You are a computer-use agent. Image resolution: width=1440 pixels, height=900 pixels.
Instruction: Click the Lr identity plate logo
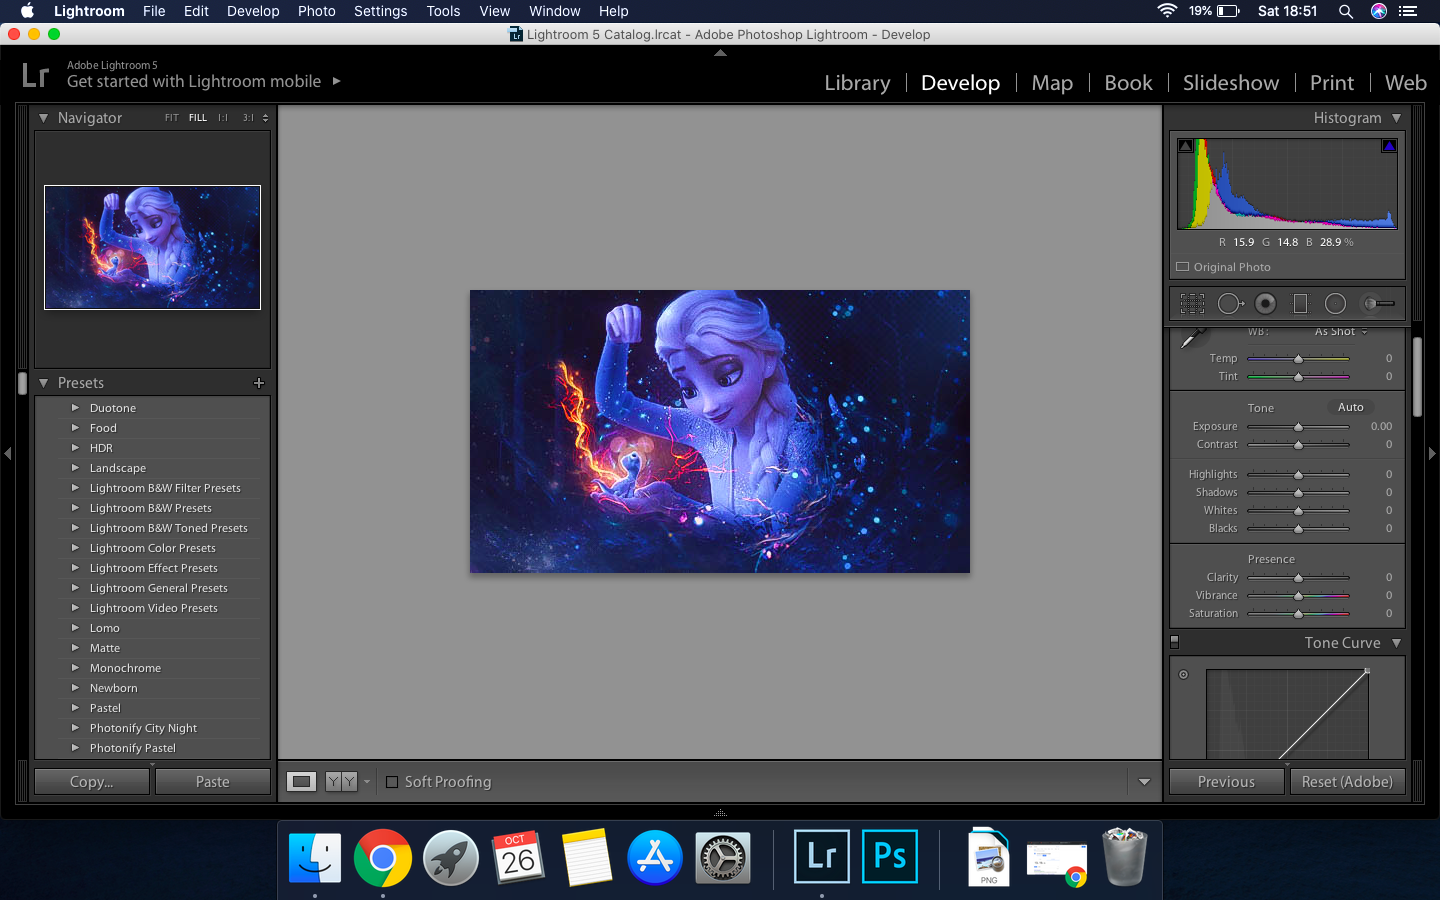click(36, 75)
